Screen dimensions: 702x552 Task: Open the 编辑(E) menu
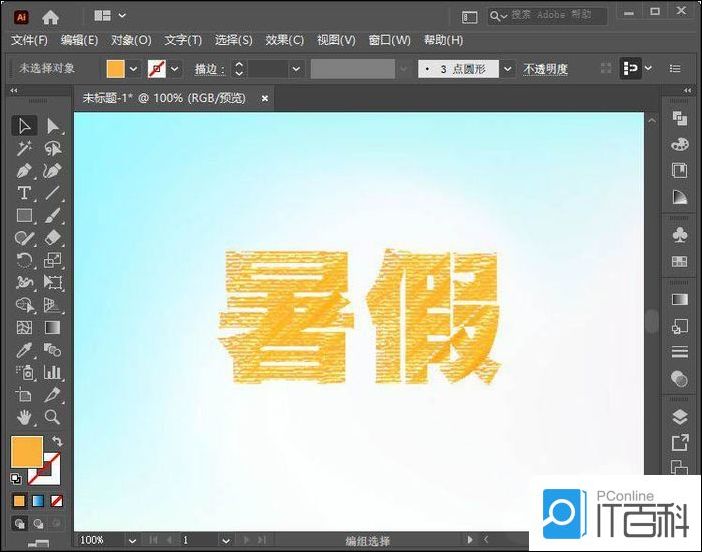tap(79, 40)
